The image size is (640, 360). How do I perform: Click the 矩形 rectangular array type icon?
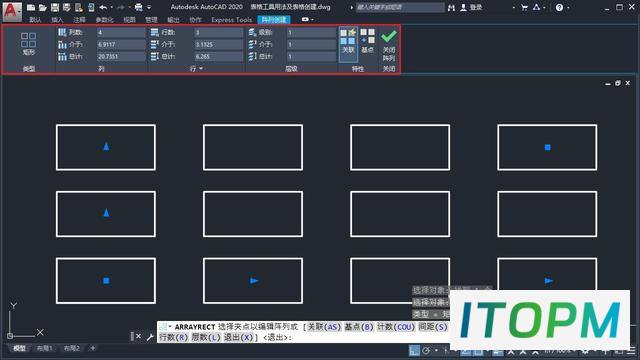pyautogui.click(x=29, y=44)
